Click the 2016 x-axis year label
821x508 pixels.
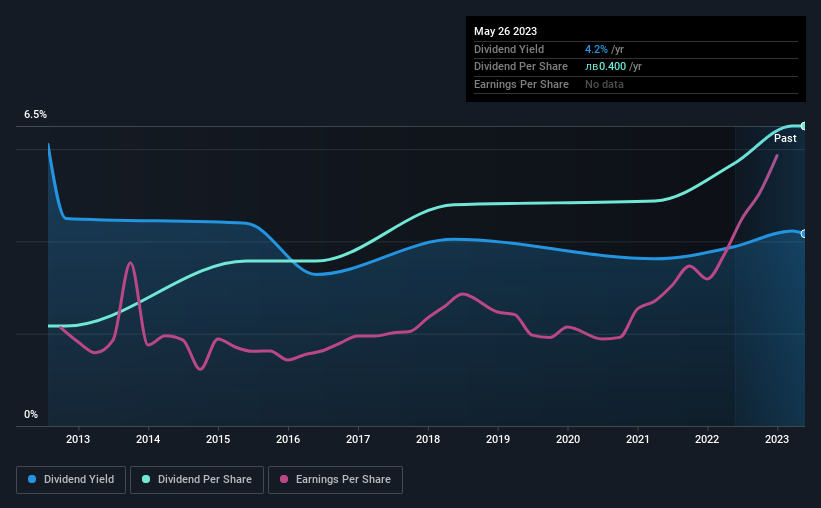288,439
